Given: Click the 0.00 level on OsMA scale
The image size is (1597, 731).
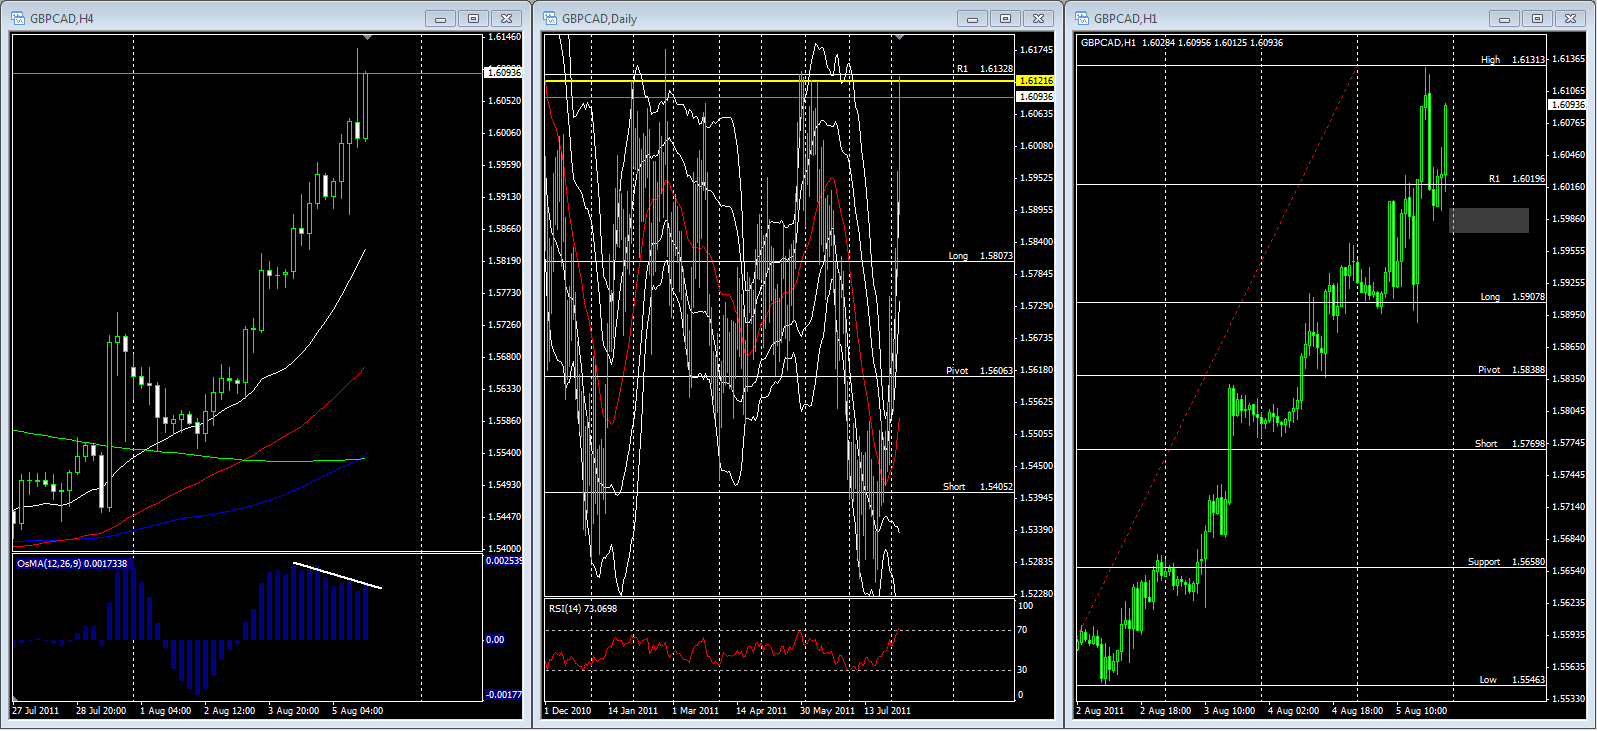Looking at the screenshot, I should coord(495,640).
